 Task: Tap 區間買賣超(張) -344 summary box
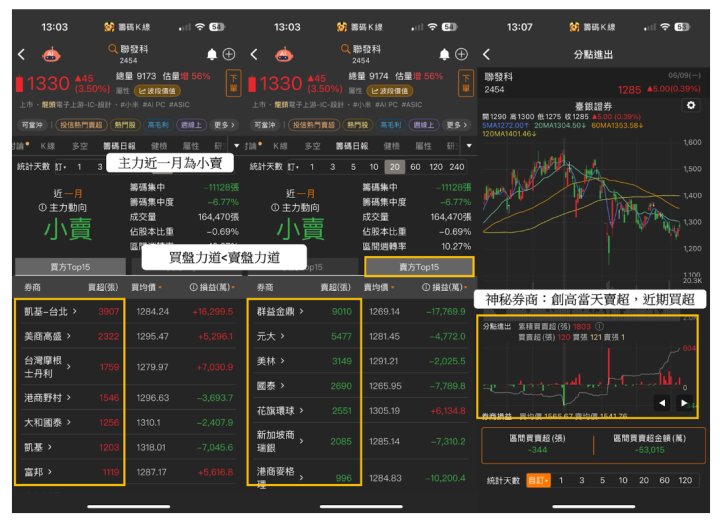(x=537, y=444)
